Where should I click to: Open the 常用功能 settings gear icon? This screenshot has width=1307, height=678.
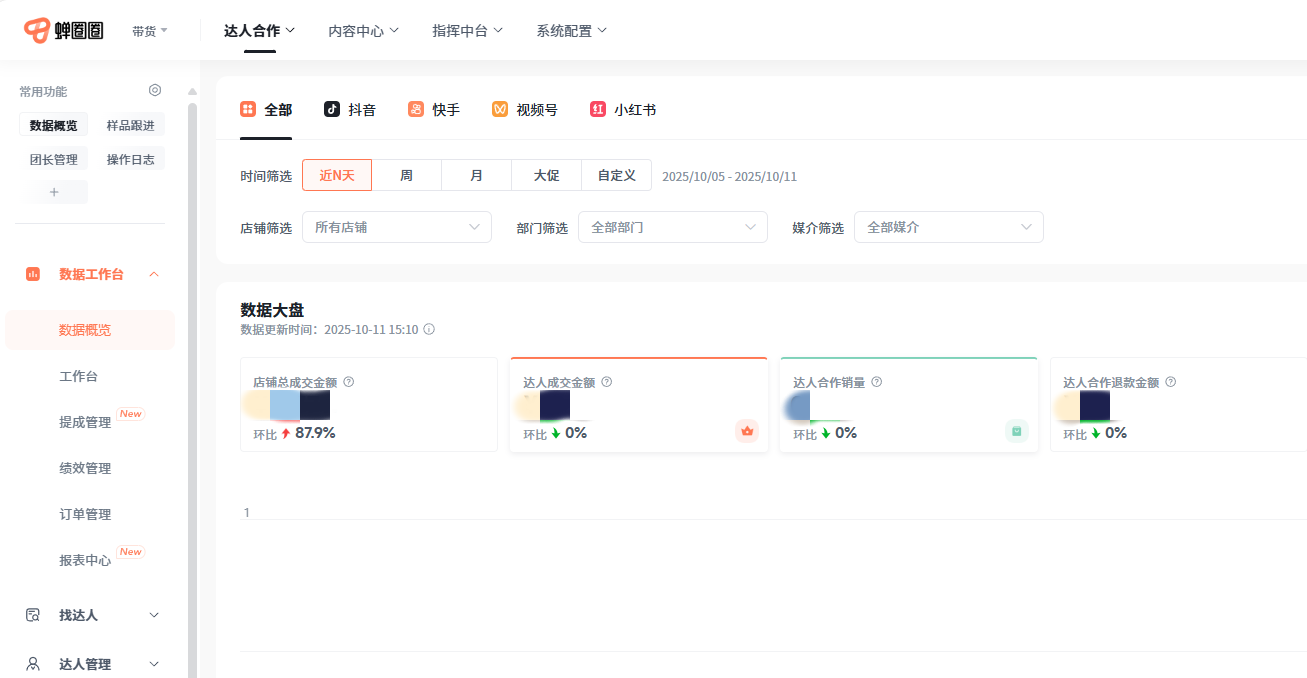[x=155, y=90]
